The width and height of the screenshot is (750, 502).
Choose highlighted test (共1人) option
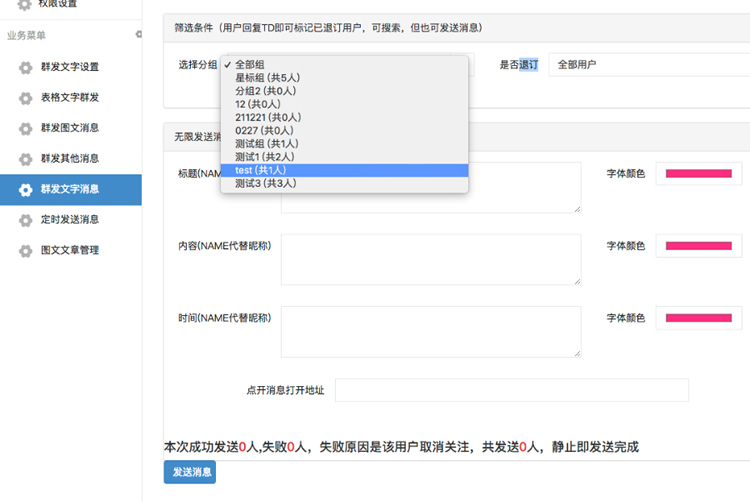tap(344, 170)
